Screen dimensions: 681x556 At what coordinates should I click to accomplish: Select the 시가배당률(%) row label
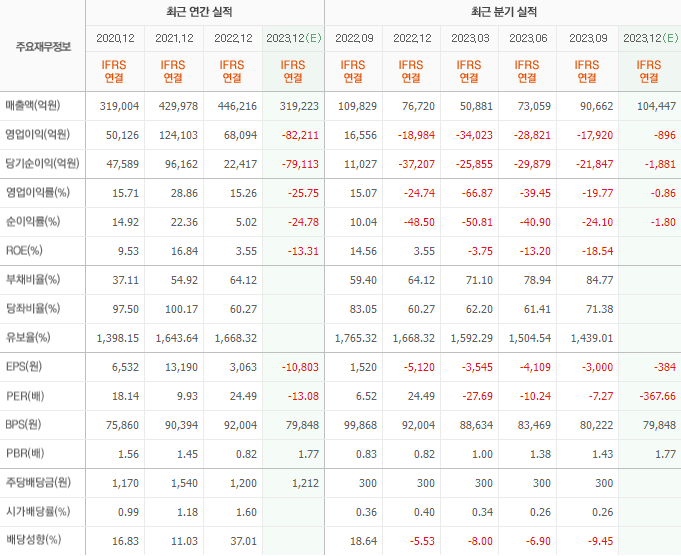click(38, 512)
